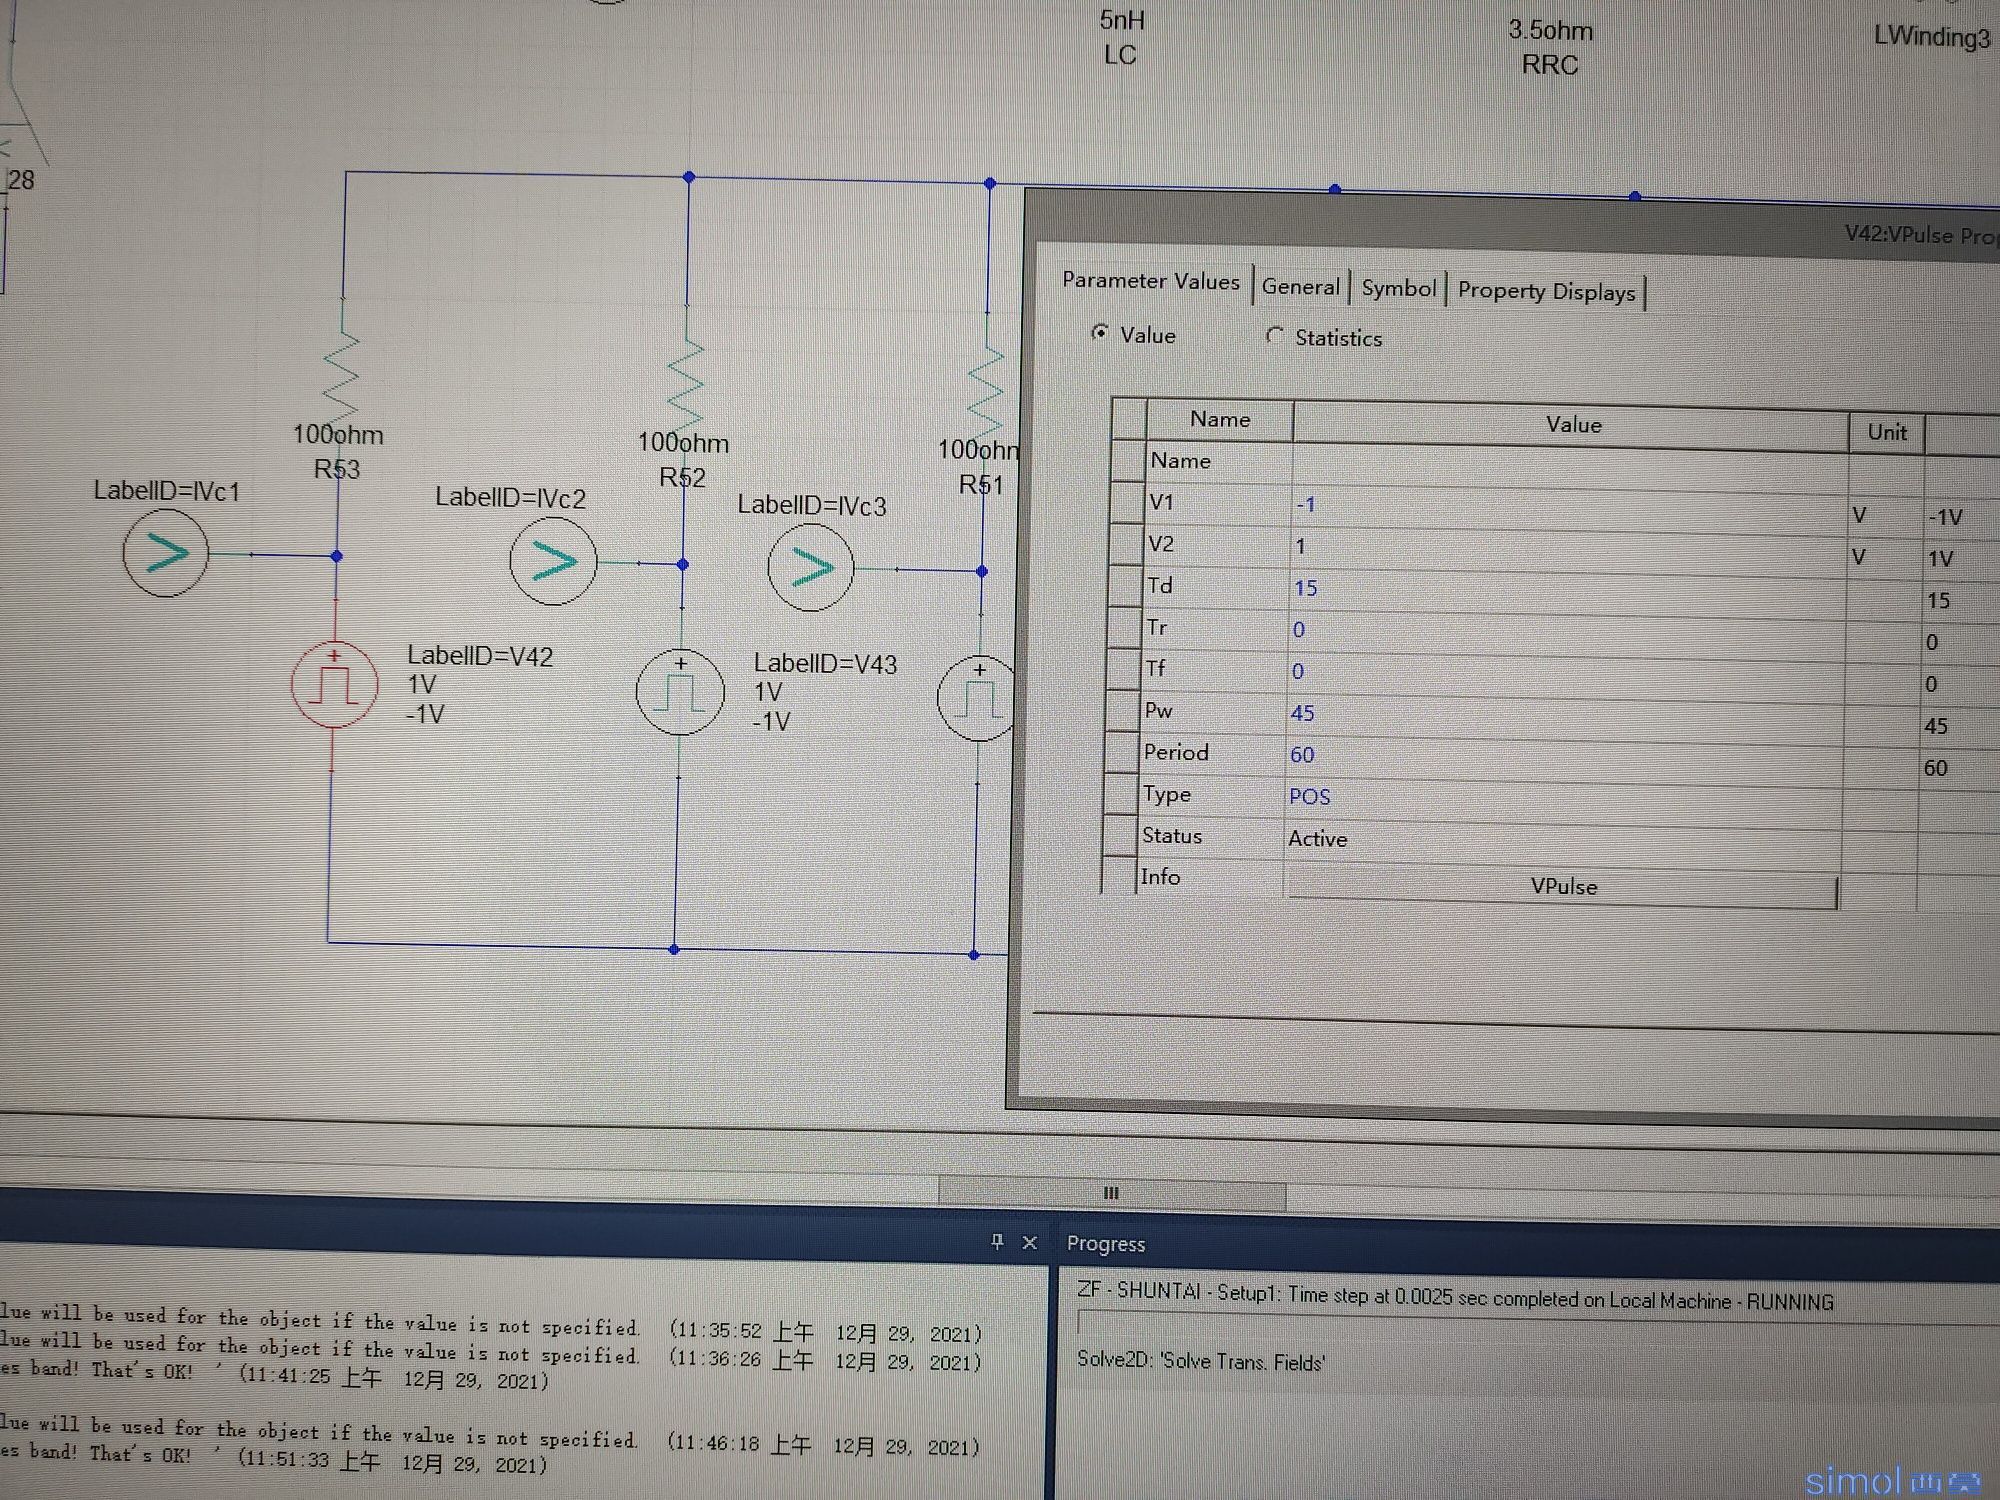Select the Value radio button

(1100, 333)
